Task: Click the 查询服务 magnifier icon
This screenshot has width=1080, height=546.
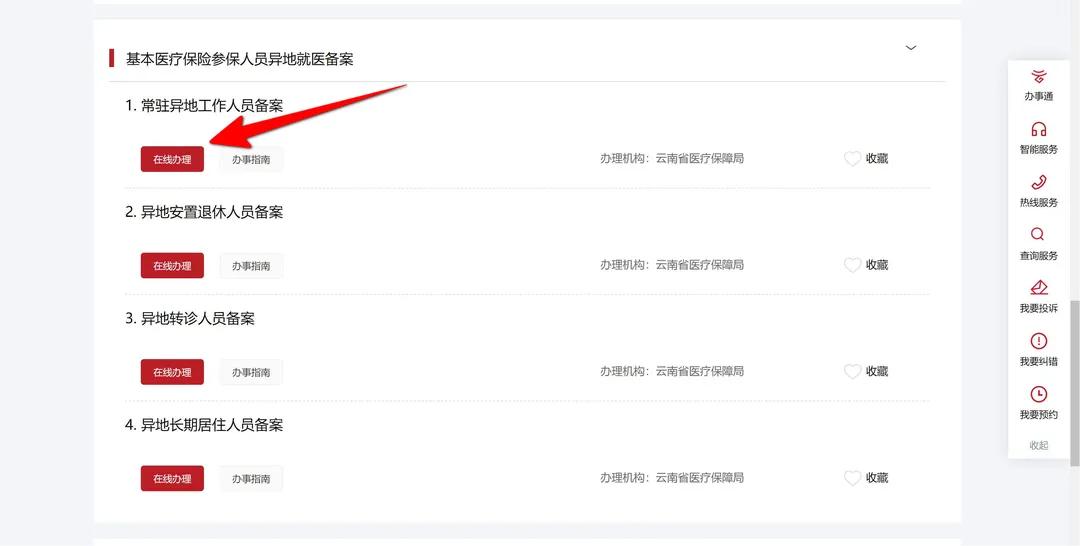Action: pos(1038,236)
